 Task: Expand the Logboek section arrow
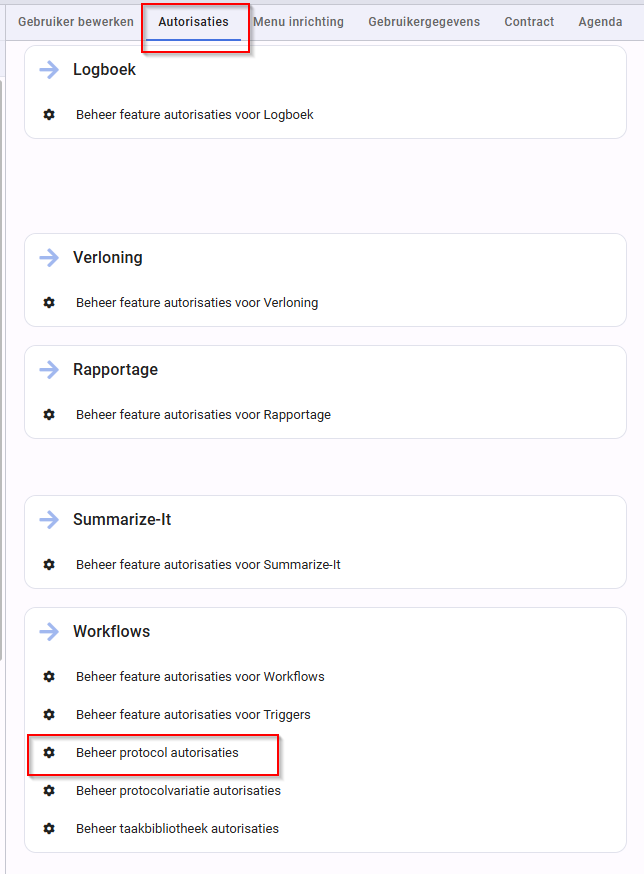(x=49, y=70)
